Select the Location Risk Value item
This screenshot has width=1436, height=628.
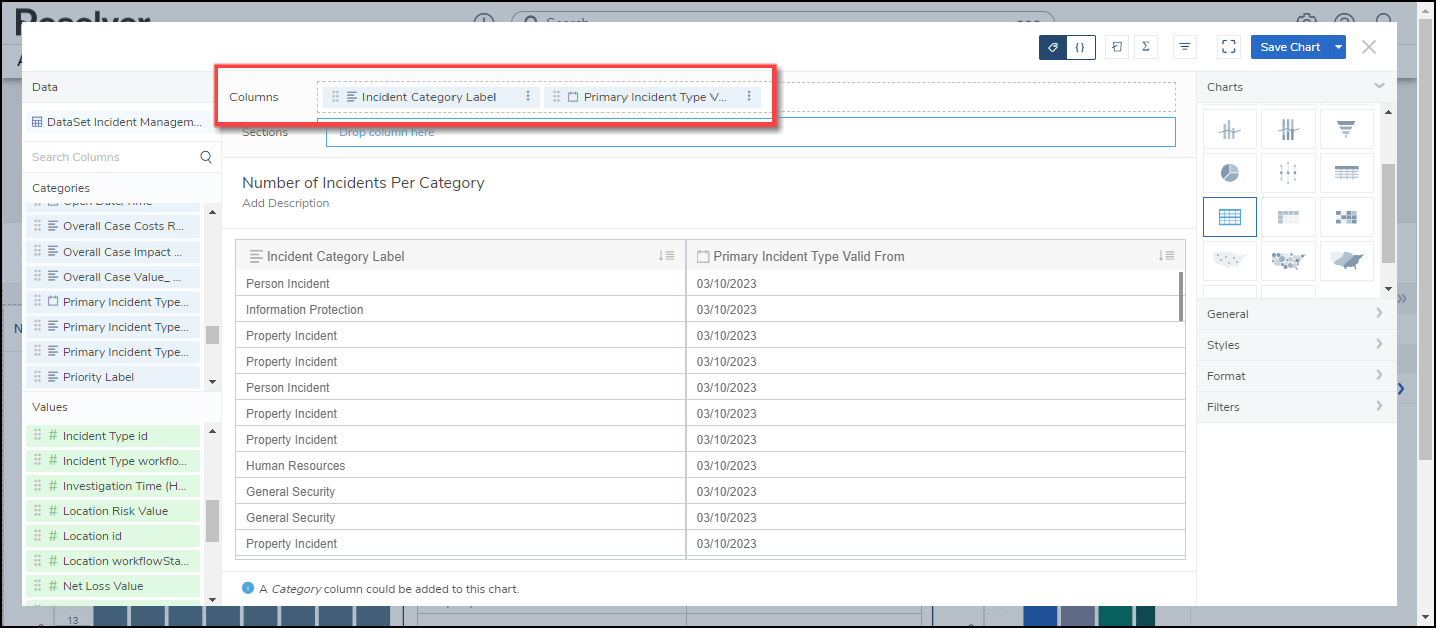click(114, 511)
